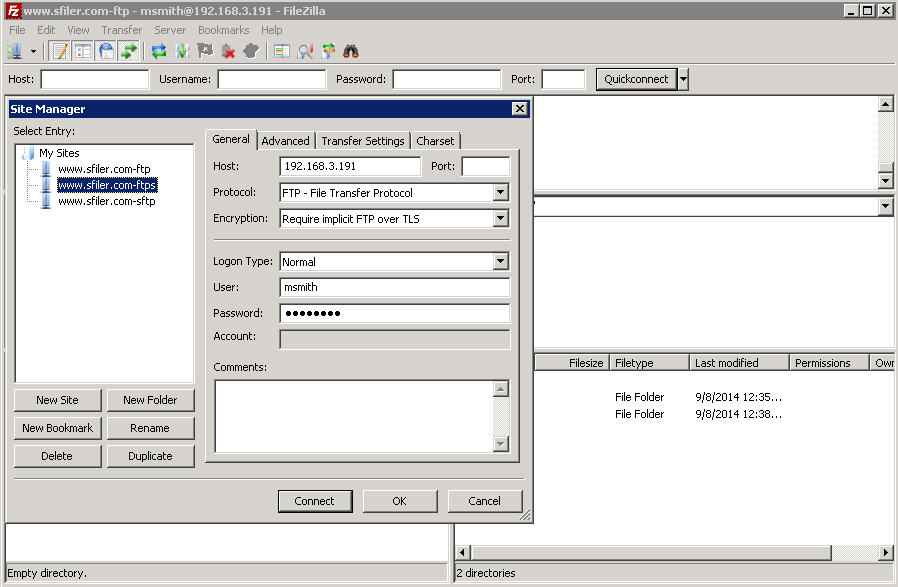Viewport: 898px width, 587px height.
Task: Click the binoculars file search icon
Action: (x=351, y=52)
